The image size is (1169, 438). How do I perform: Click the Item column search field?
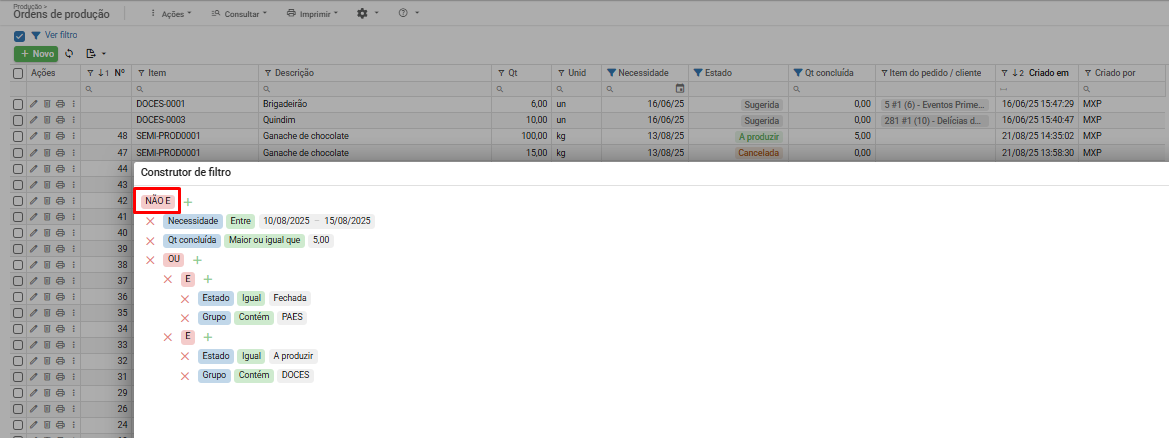pos(195,89)
